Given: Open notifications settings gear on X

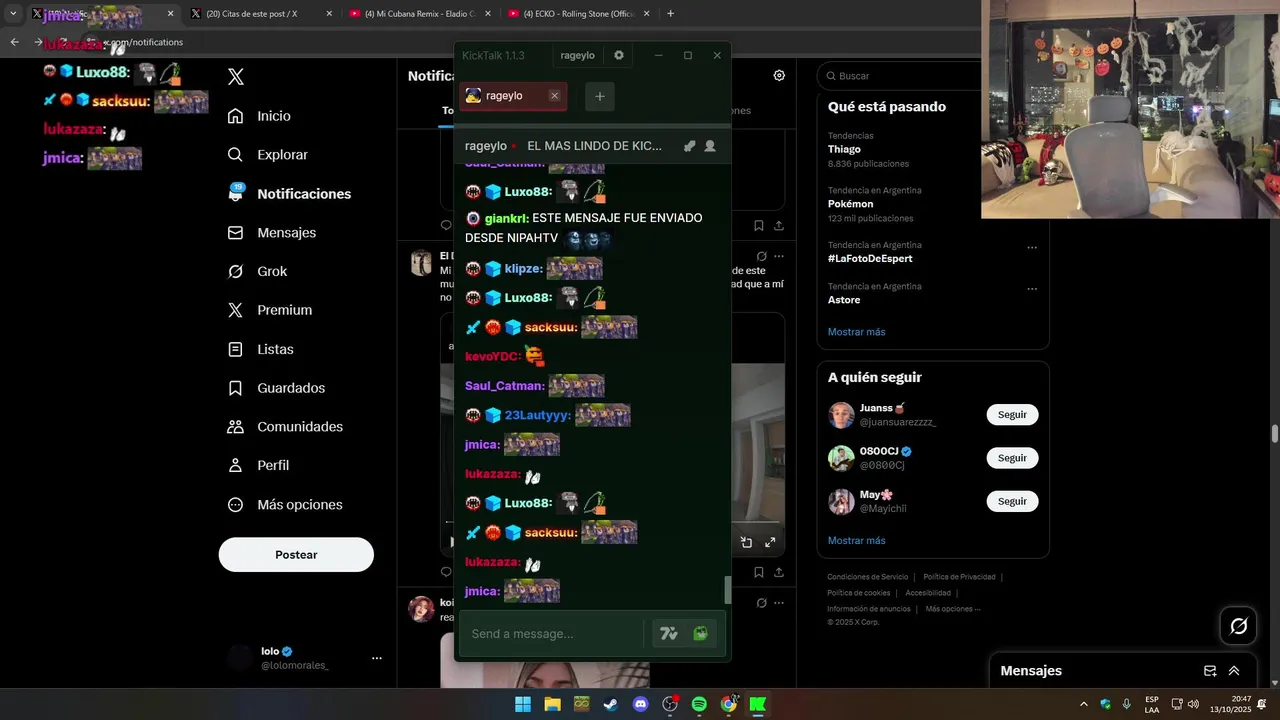Looking at the screenshot, I should pyautogui.click(x=779, y=76).
